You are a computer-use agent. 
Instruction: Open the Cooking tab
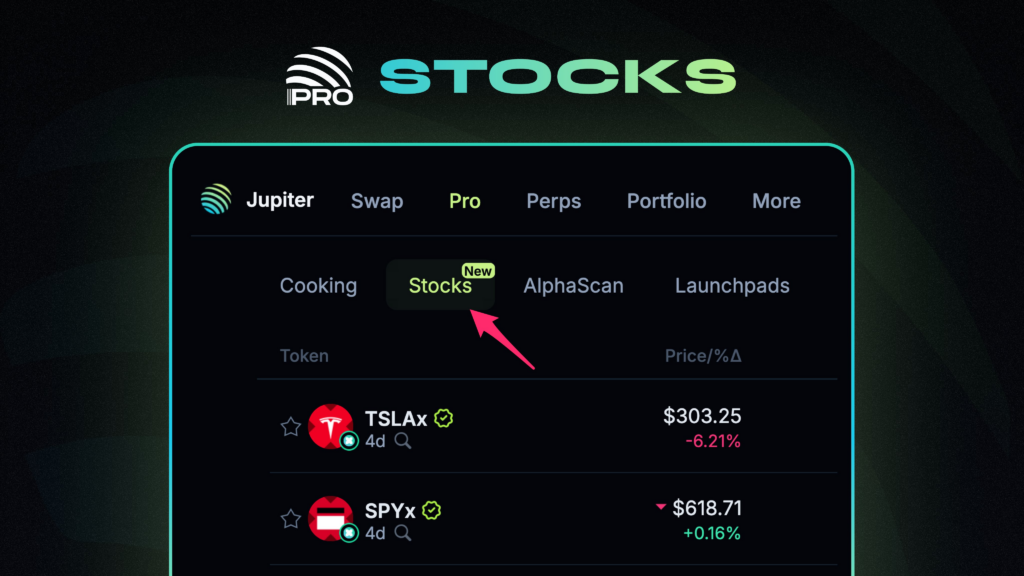pos(318,285)
